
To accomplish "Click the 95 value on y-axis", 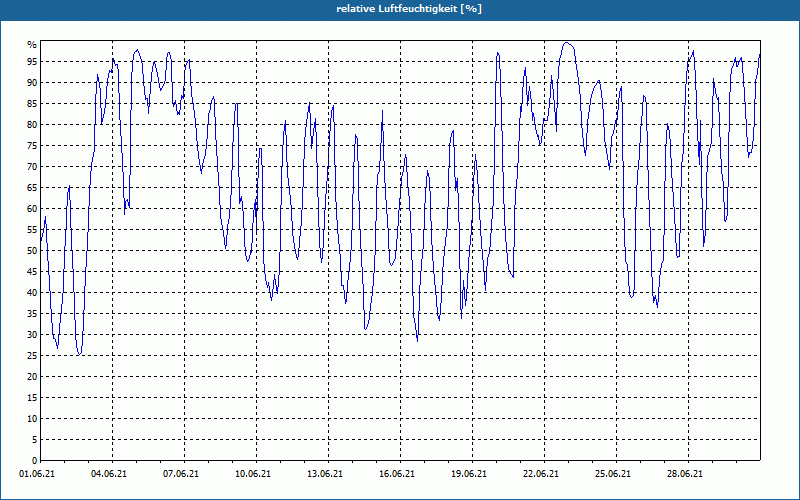I will [x=32, y=62].
